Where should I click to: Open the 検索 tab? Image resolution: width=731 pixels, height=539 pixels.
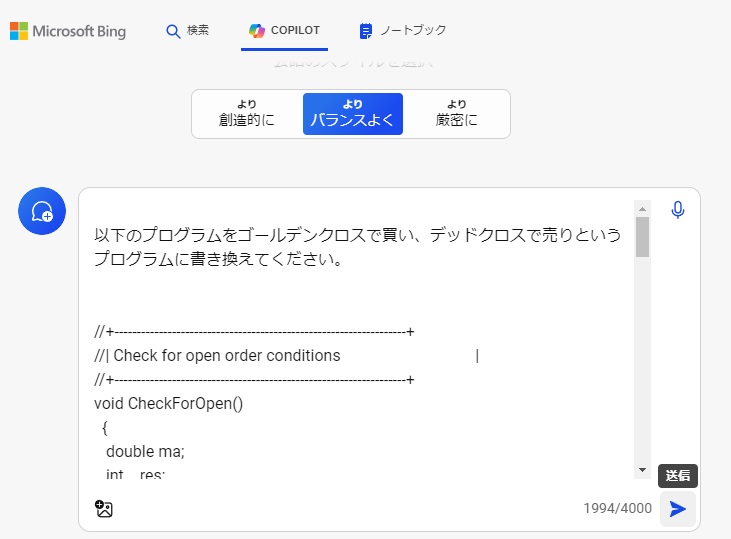point(197,31)
